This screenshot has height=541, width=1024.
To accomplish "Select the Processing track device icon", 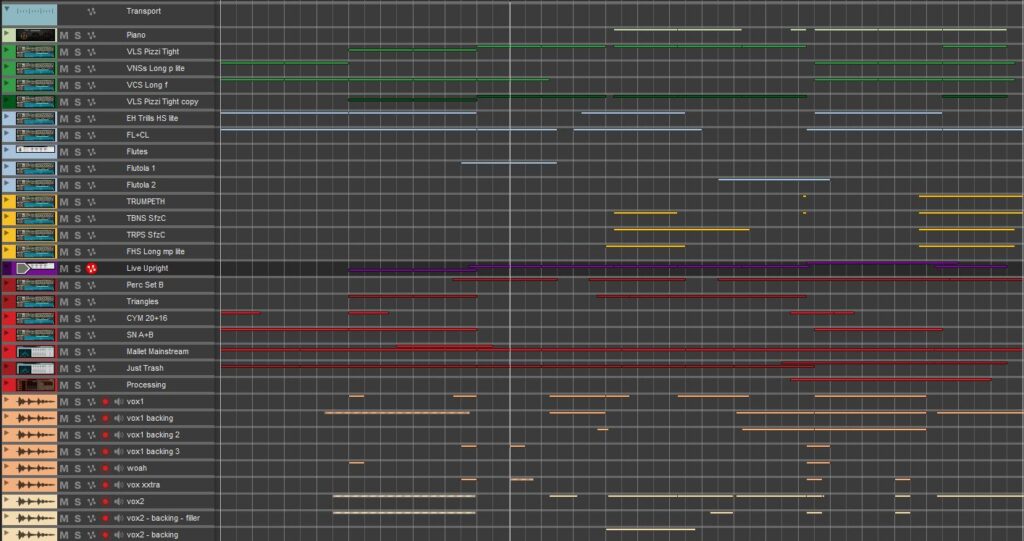I will point(35,385).
